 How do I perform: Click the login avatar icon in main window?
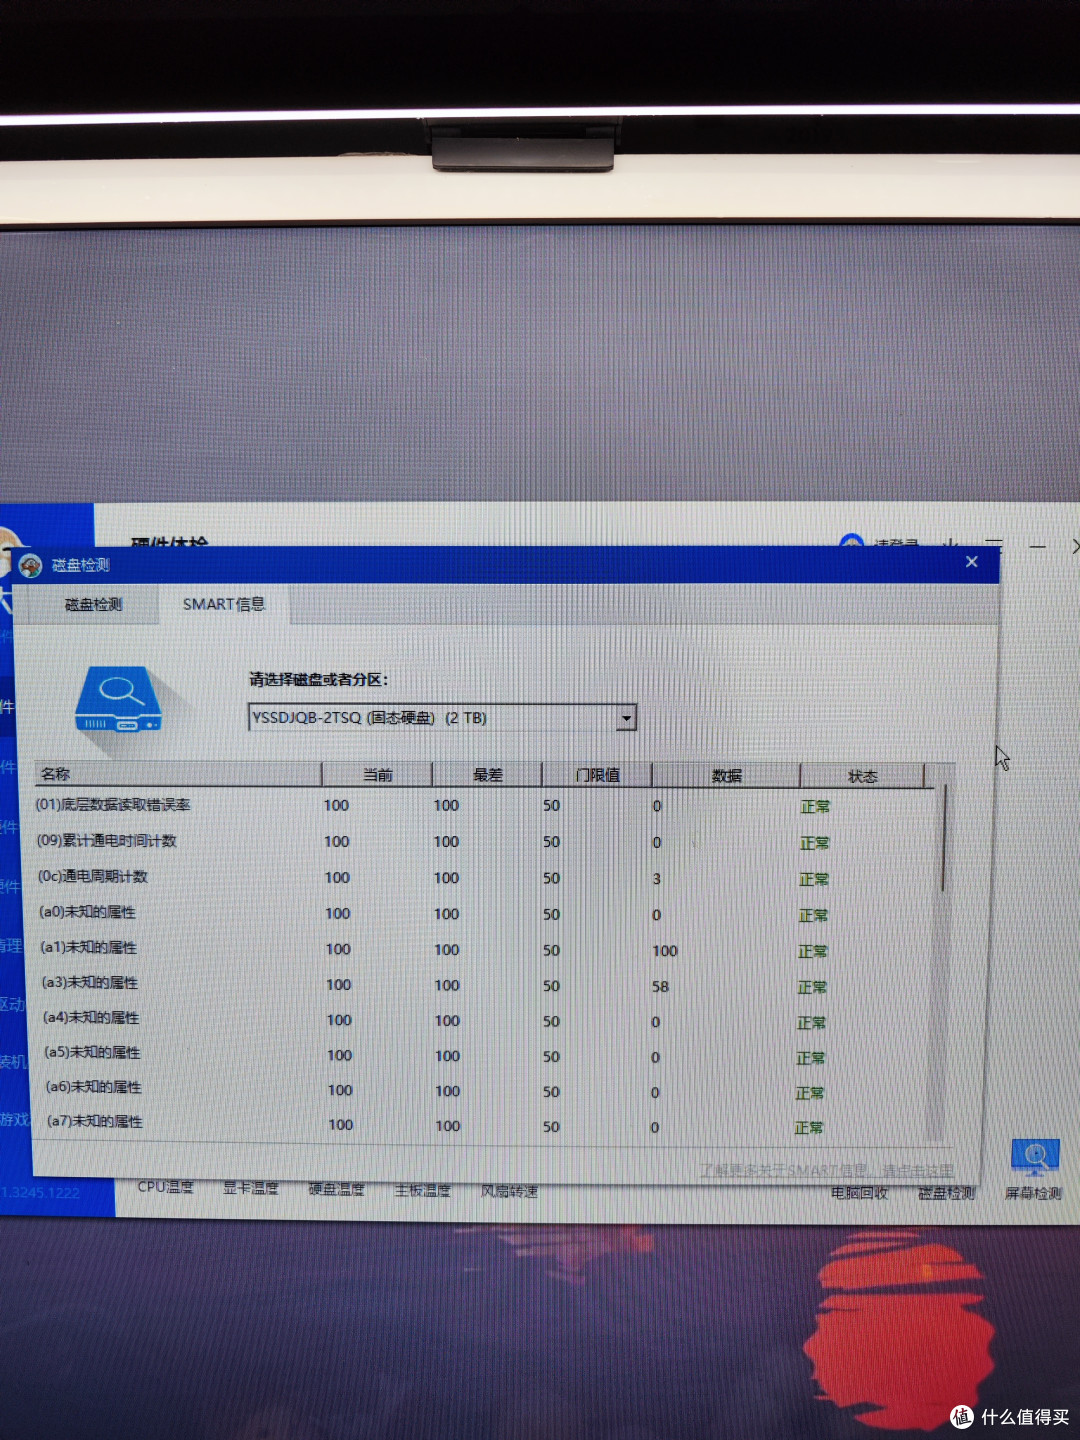(x=852, y=541)
